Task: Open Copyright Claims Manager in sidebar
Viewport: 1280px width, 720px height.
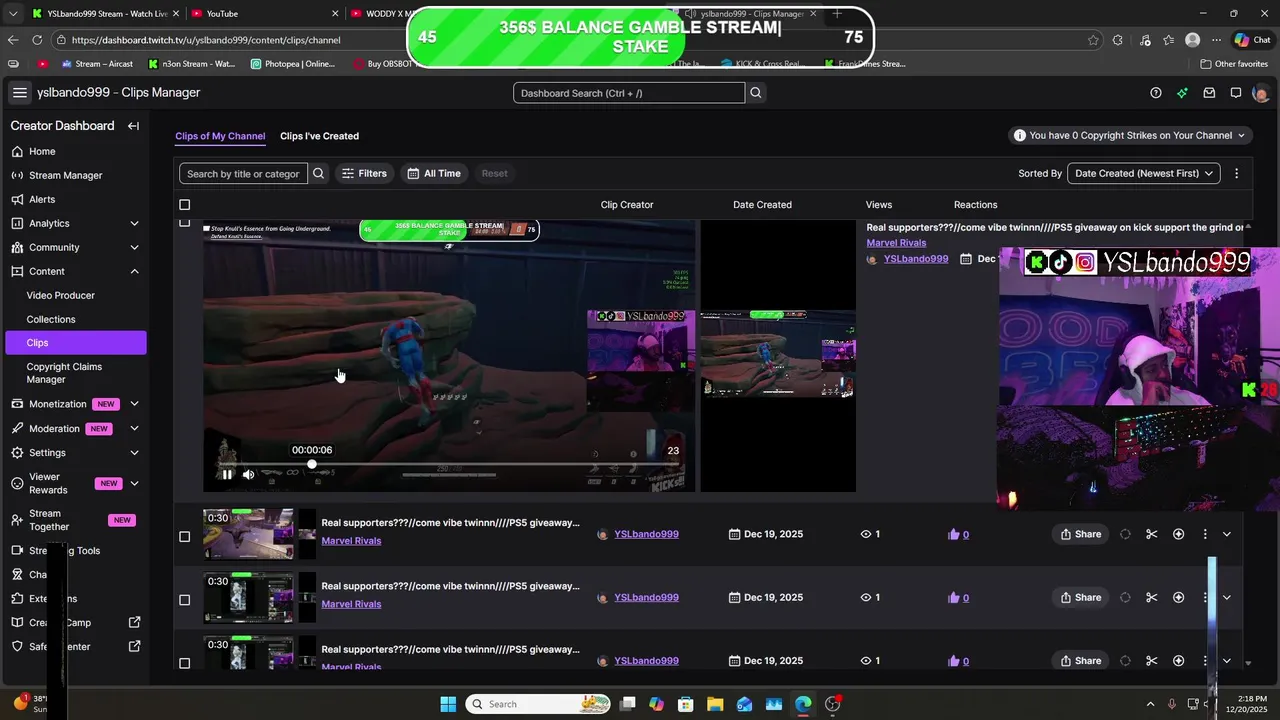Action: [64, 373]
